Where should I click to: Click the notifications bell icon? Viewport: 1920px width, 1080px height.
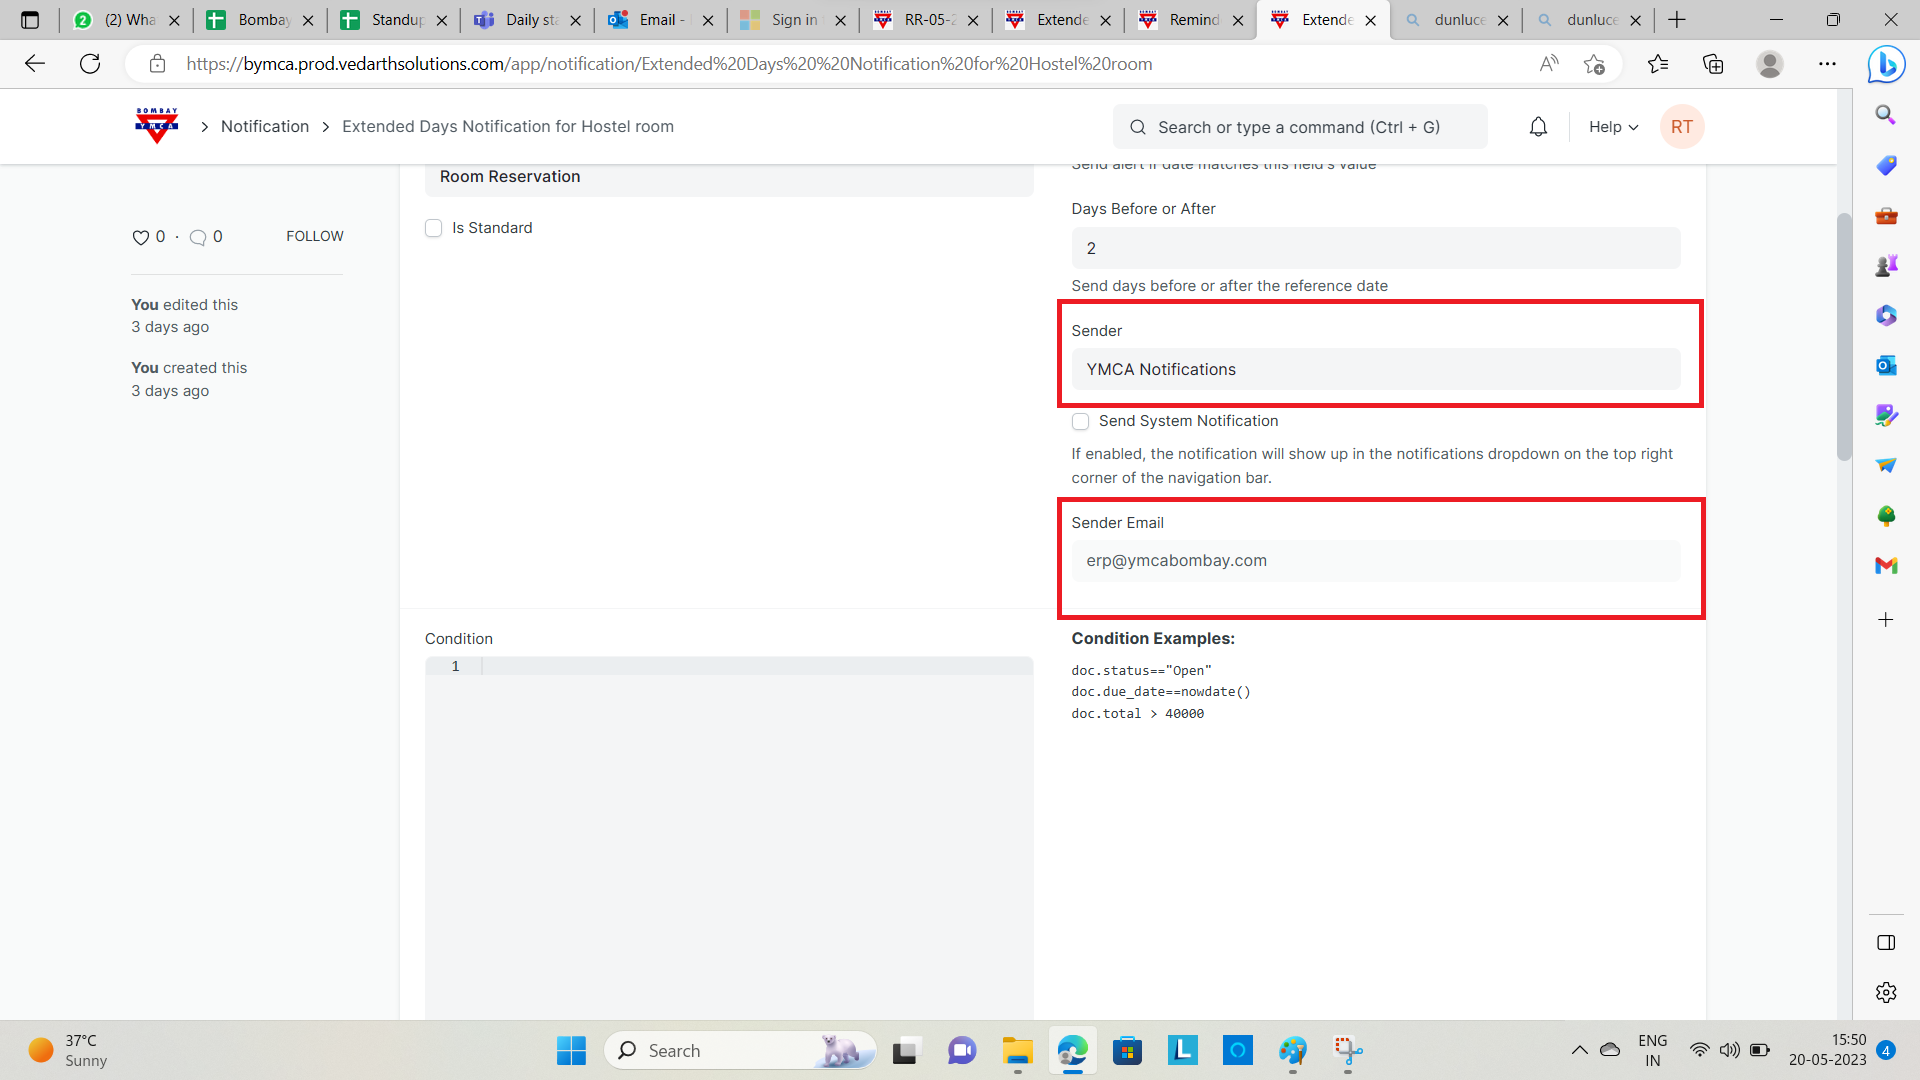(1538, 127)
